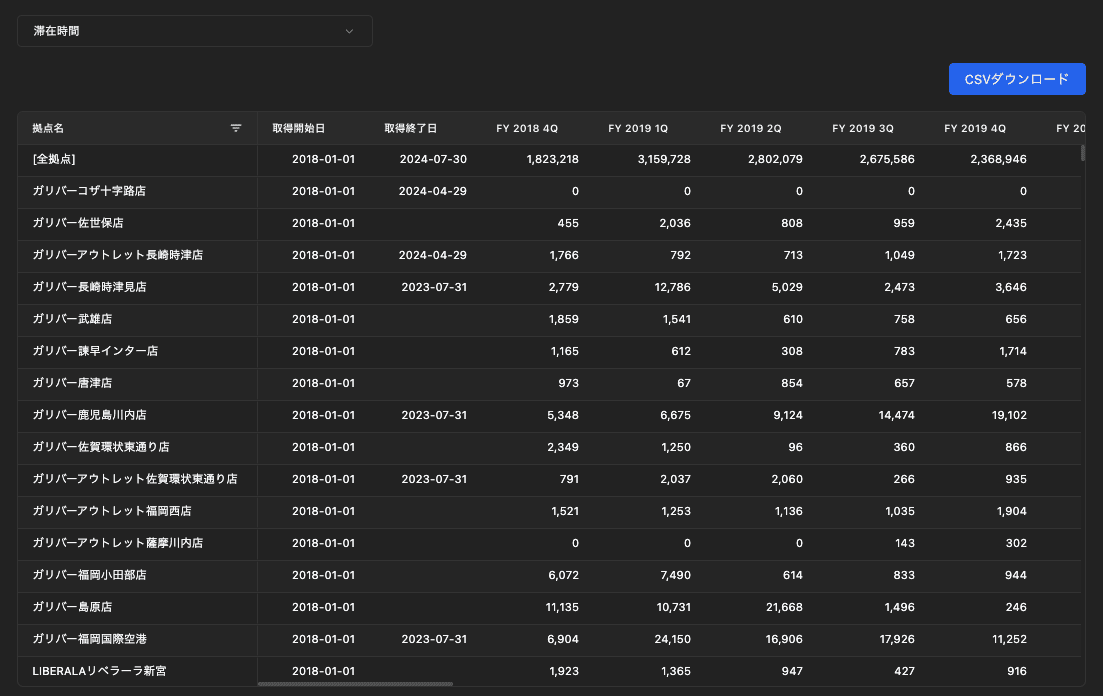Select the ガリバー島原店 row name
This screenshot has width=1103, height=696.
[x=71, y=607]
